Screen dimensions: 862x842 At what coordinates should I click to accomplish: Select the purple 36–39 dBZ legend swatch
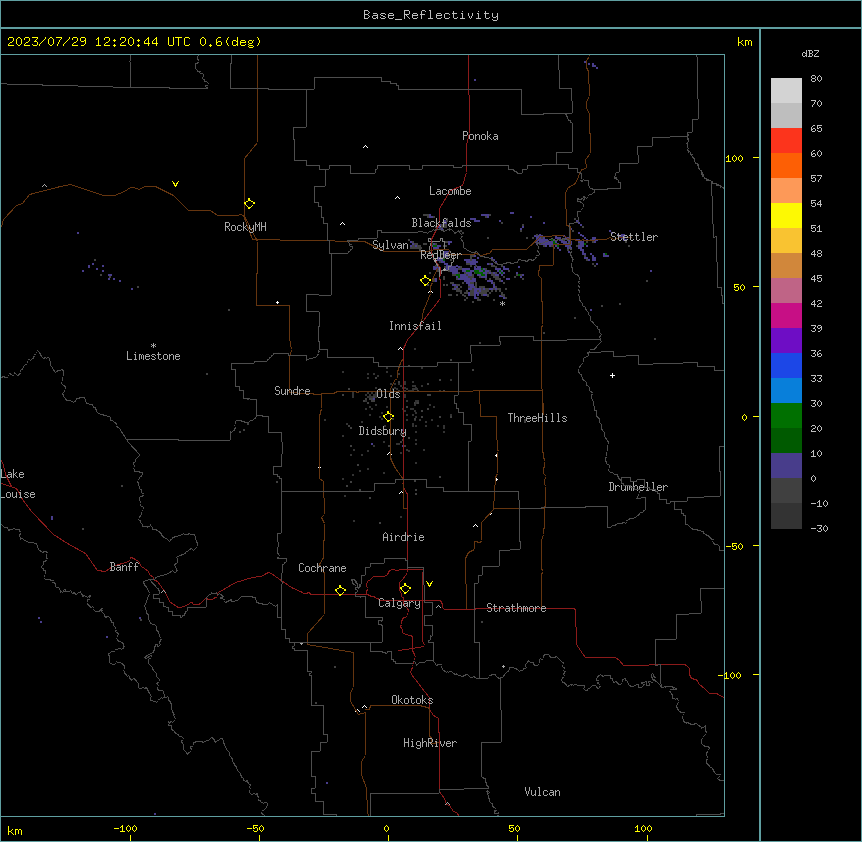pyautogui.click(x=786, y=341)
